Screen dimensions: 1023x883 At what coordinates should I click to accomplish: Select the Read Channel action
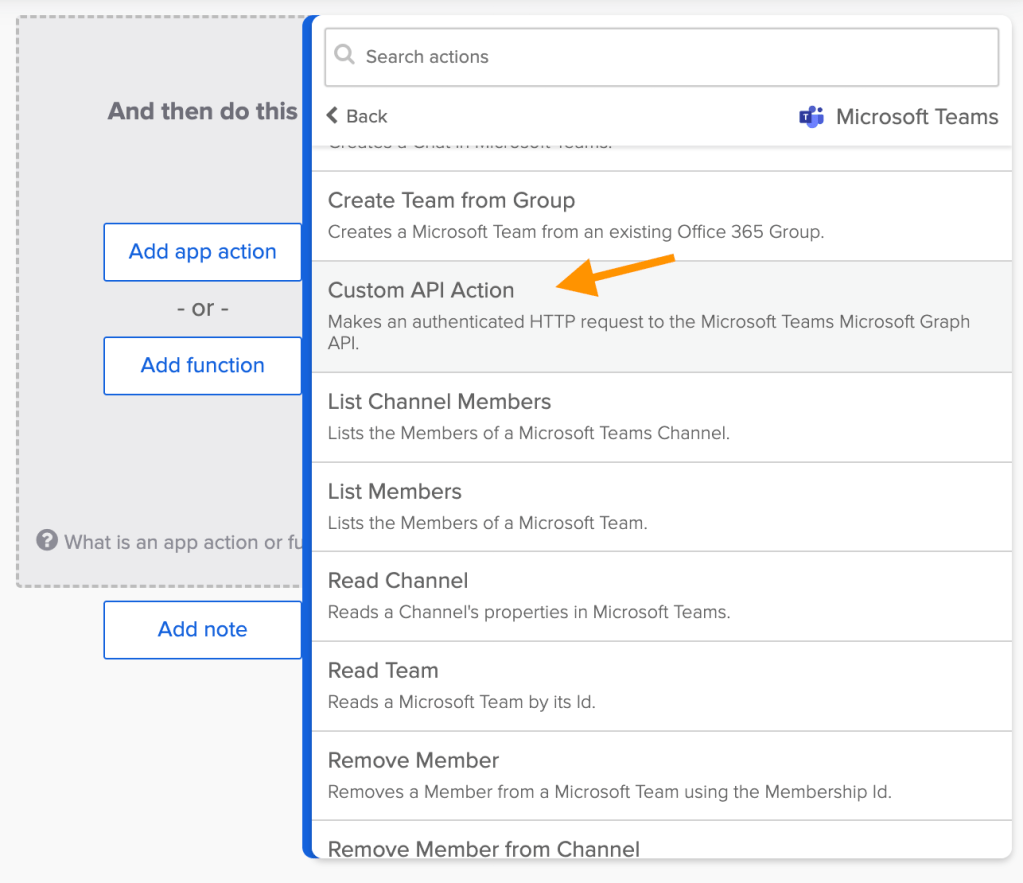(x=660, y=596)
